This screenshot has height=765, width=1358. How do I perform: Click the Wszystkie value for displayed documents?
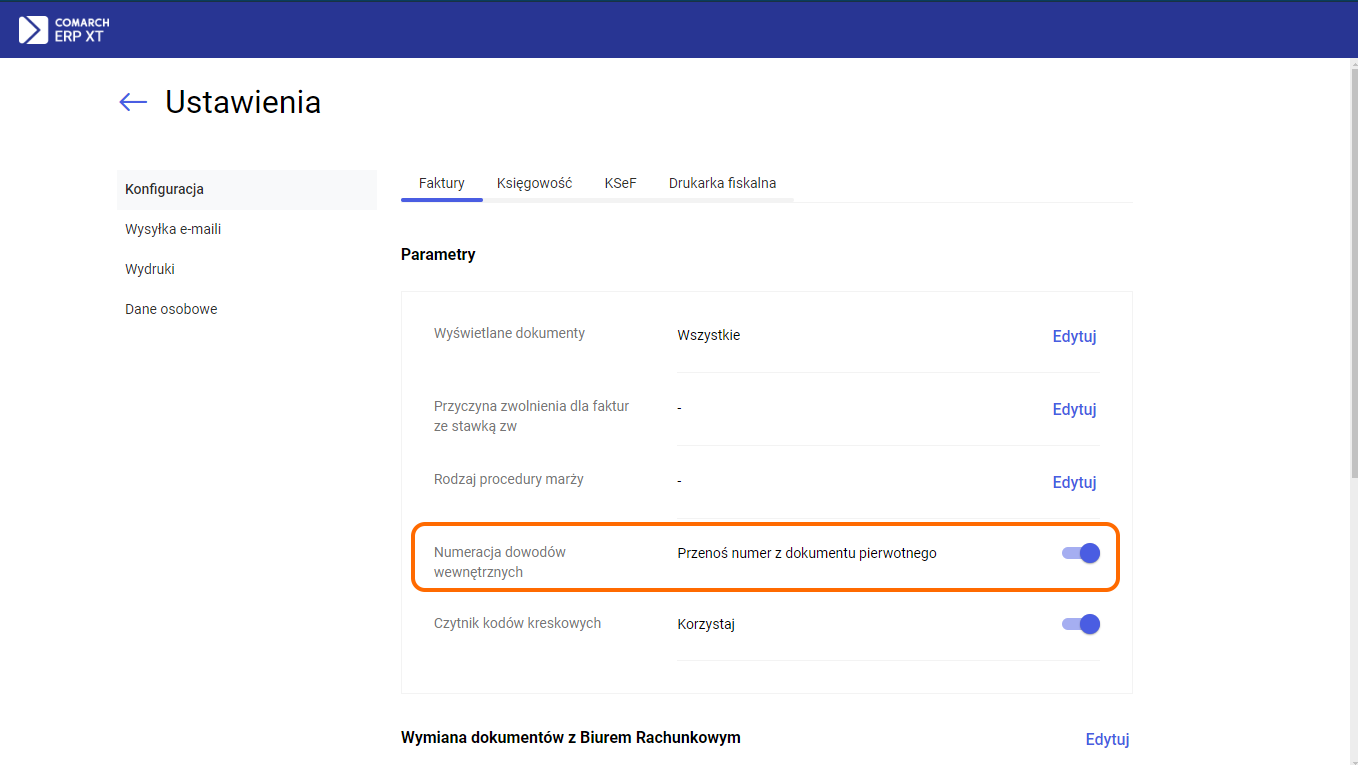[x=708, y=335]
